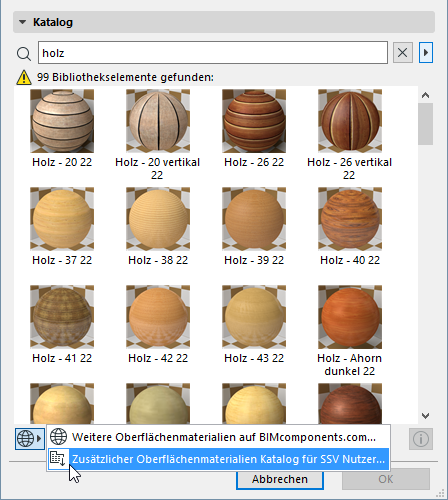Click '99 Bibliothekselemente gefunden' text
The image size is (448, 500).
[125, 77]
